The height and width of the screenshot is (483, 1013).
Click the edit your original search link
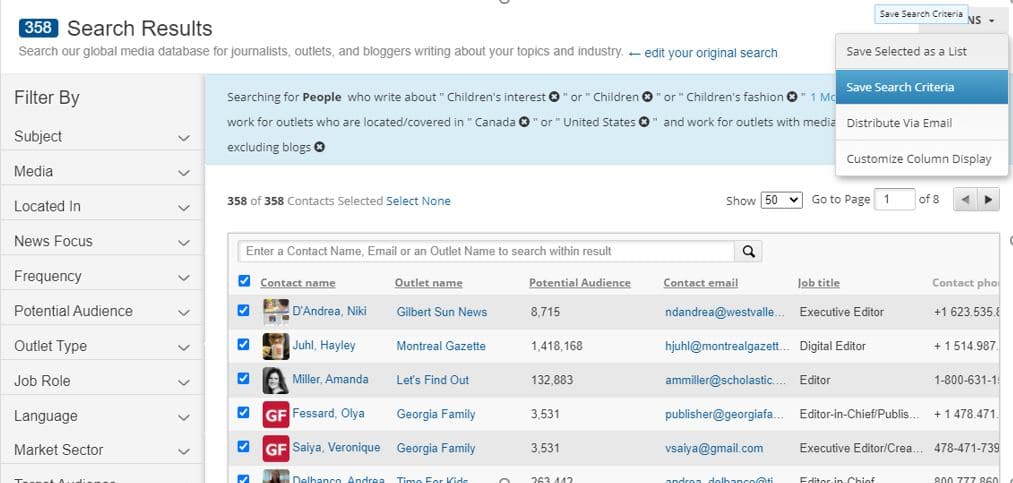tap(710, 53)
